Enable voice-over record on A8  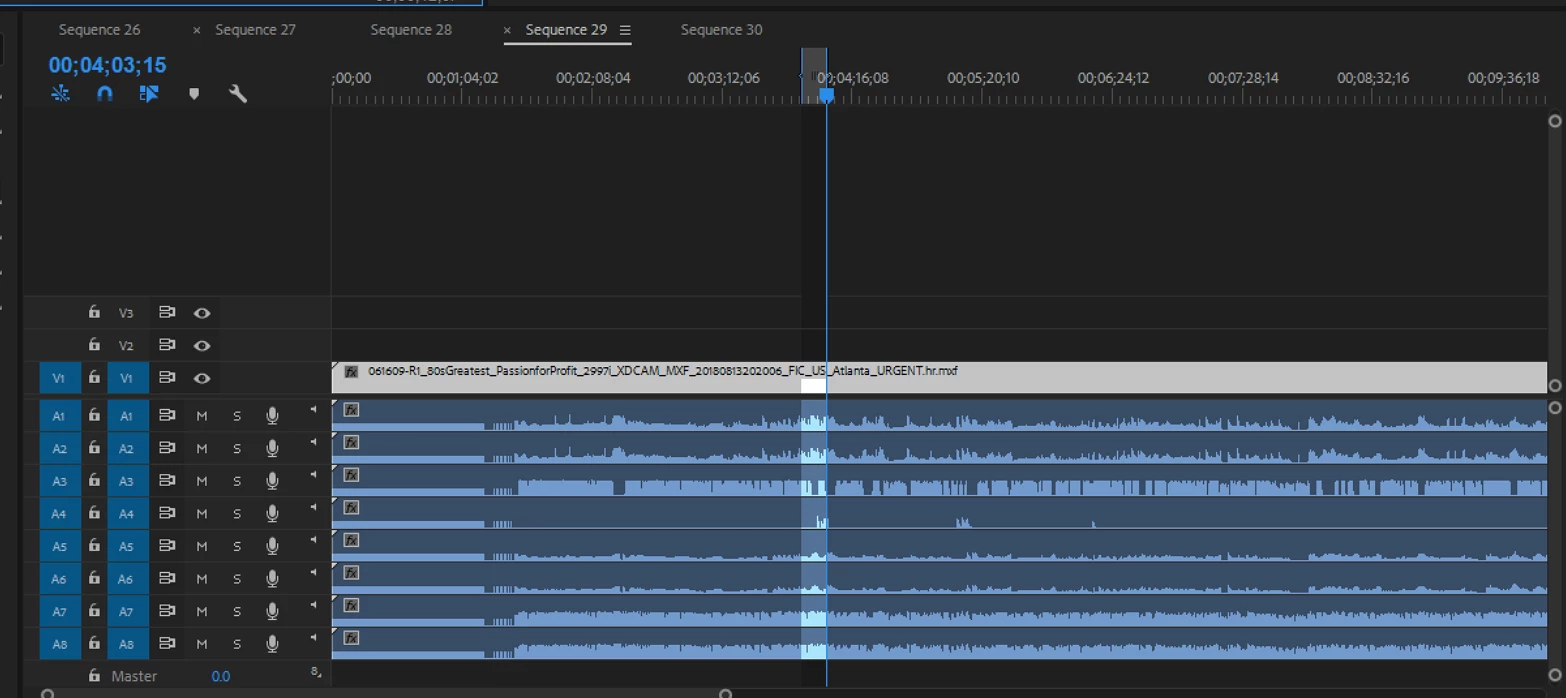point(272,644)
